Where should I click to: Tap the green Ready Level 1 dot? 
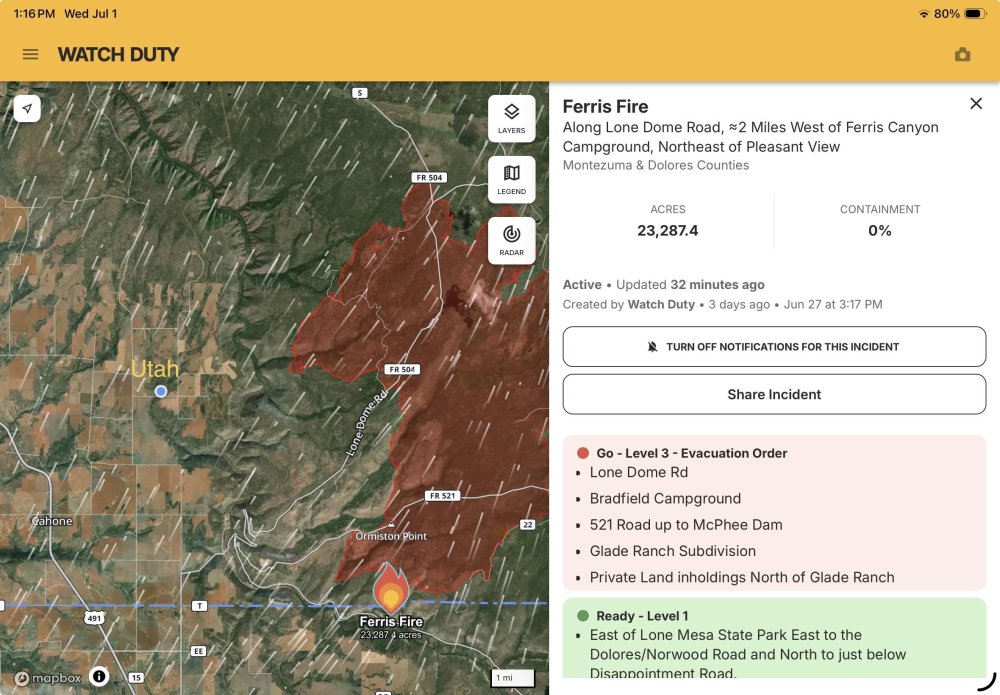tap(582, 616)
